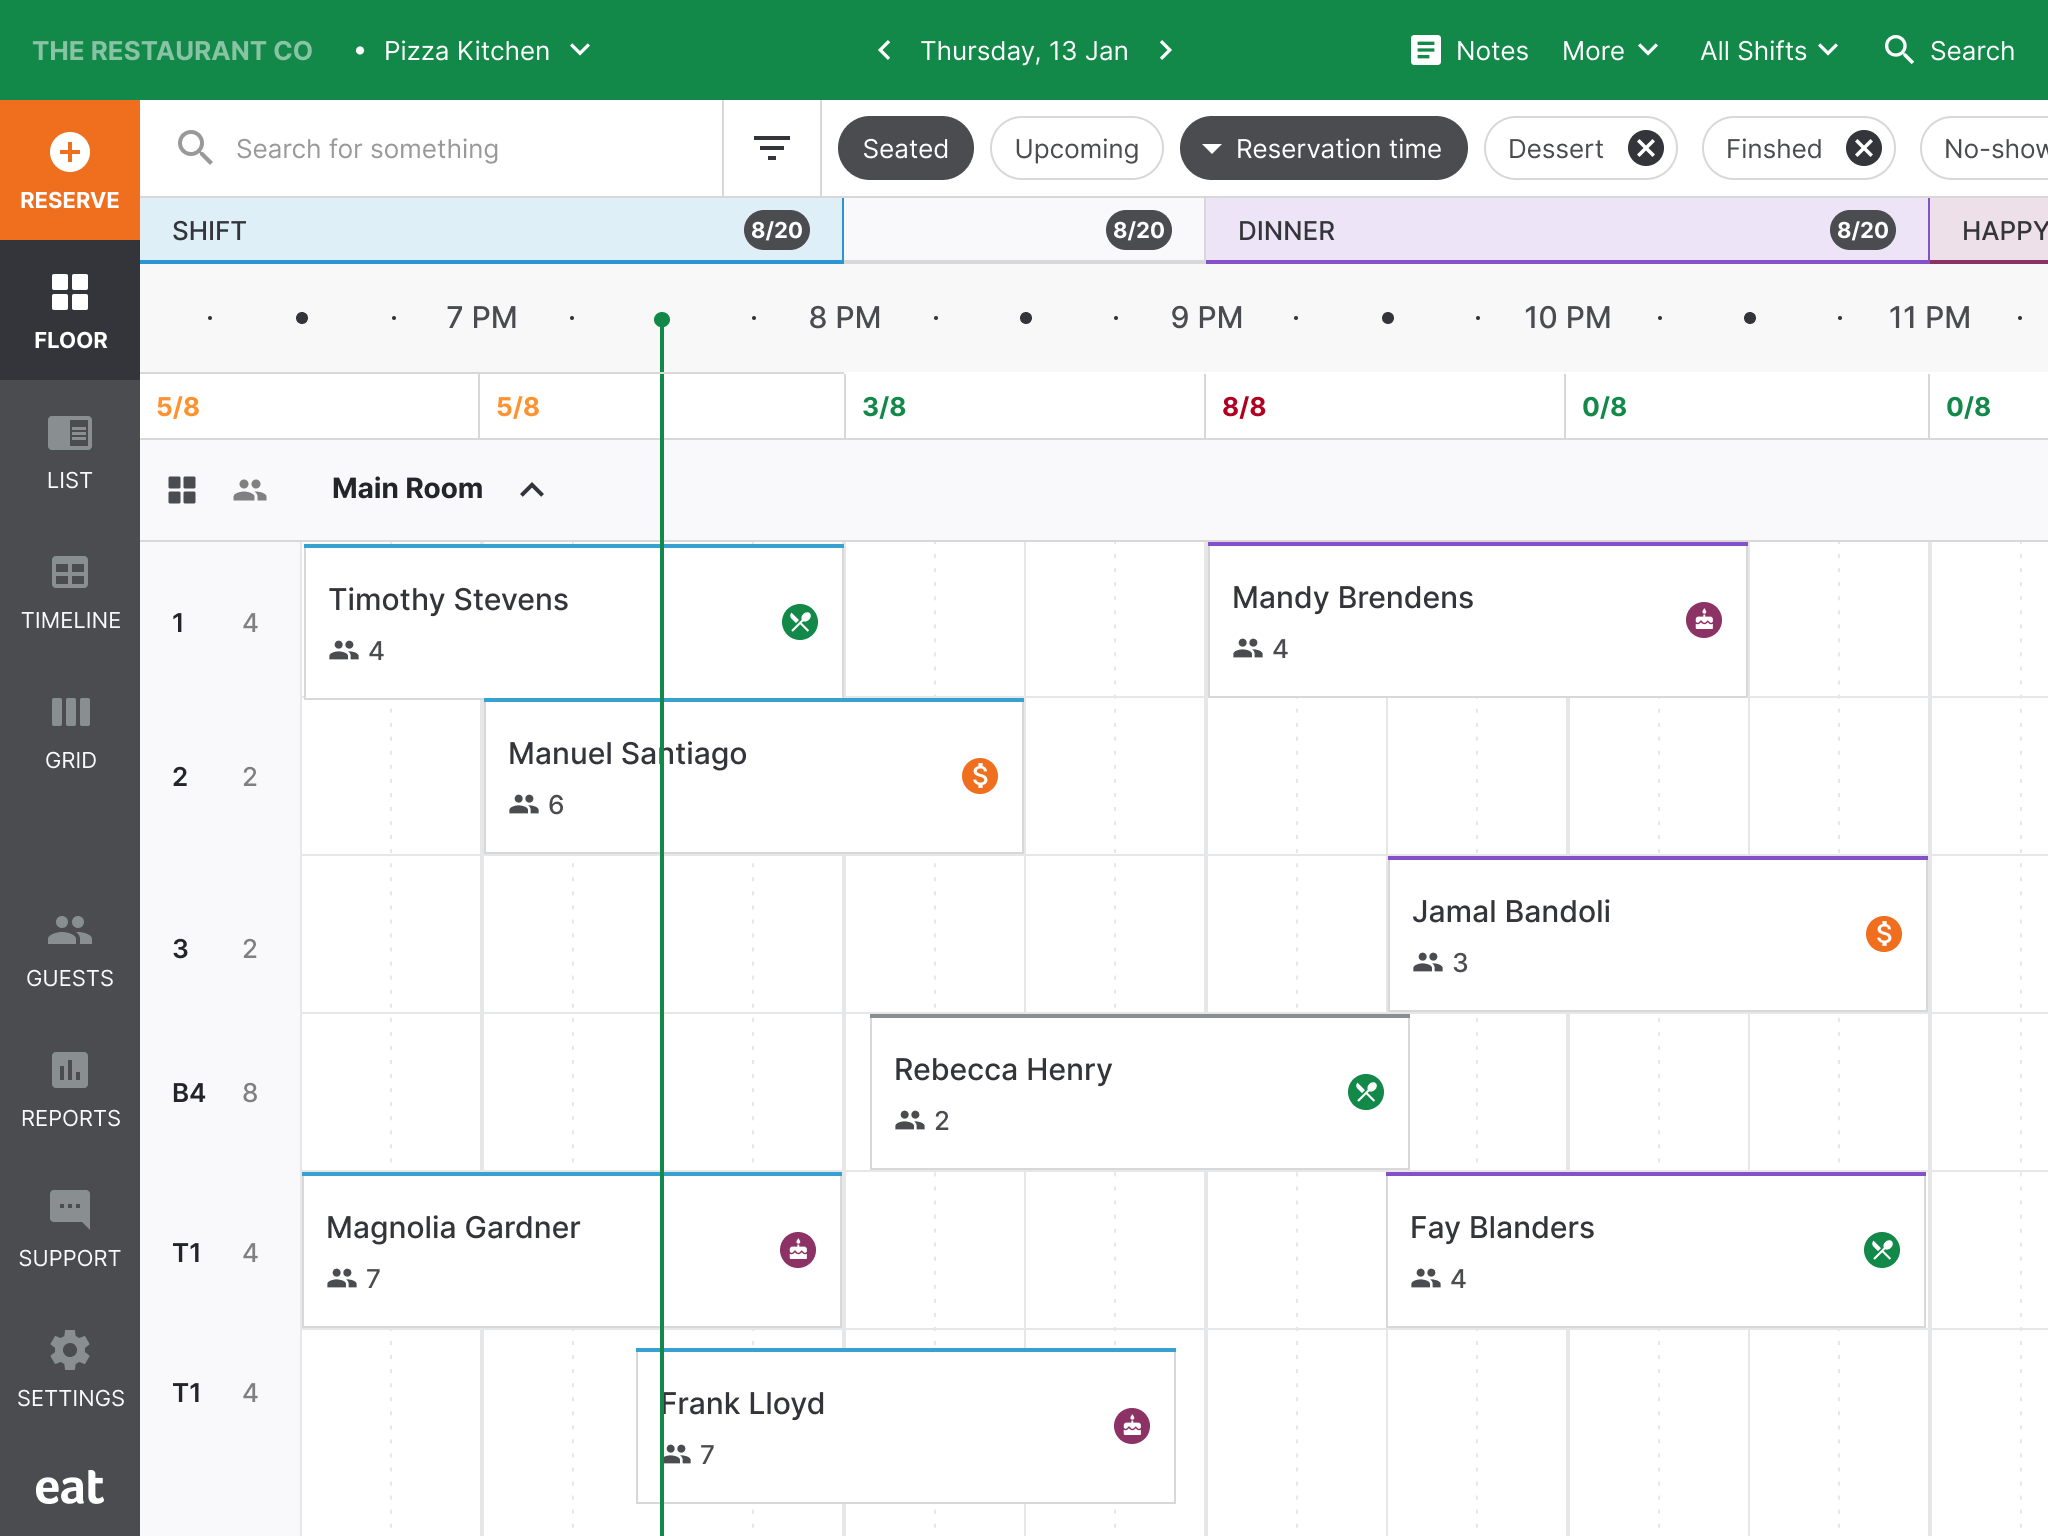Toggle the Seated filter chip
The image size is (2048, 1536).
[905, 149]
